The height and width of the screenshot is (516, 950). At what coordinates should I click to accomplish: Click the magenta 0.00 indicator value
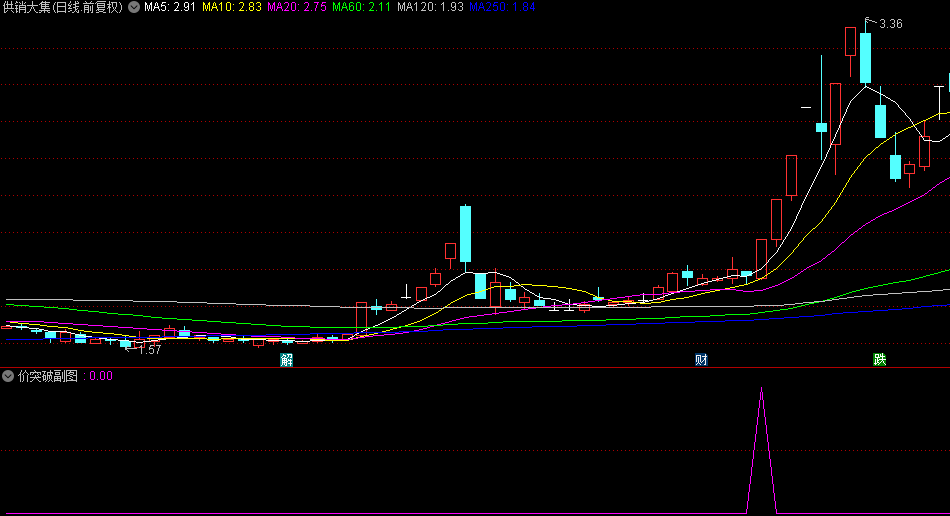(101, 377)
